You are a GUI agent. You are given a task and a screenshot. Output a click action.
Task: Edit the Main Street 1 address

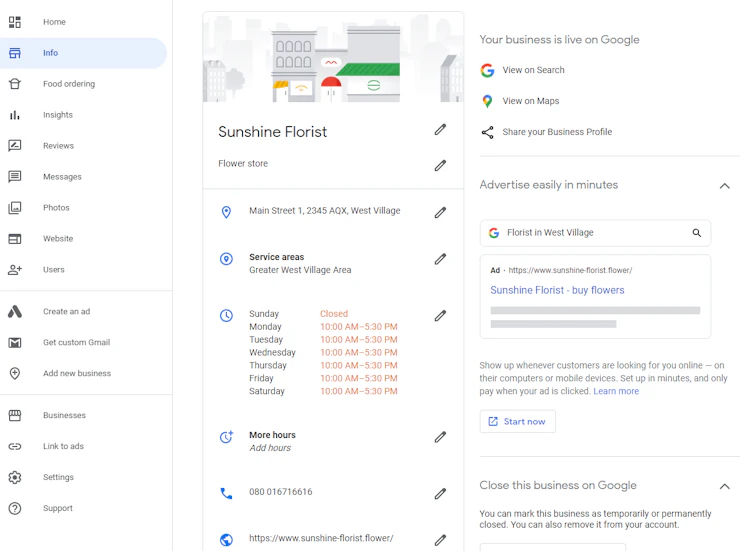pyautogui.click(x=441, y=212)
